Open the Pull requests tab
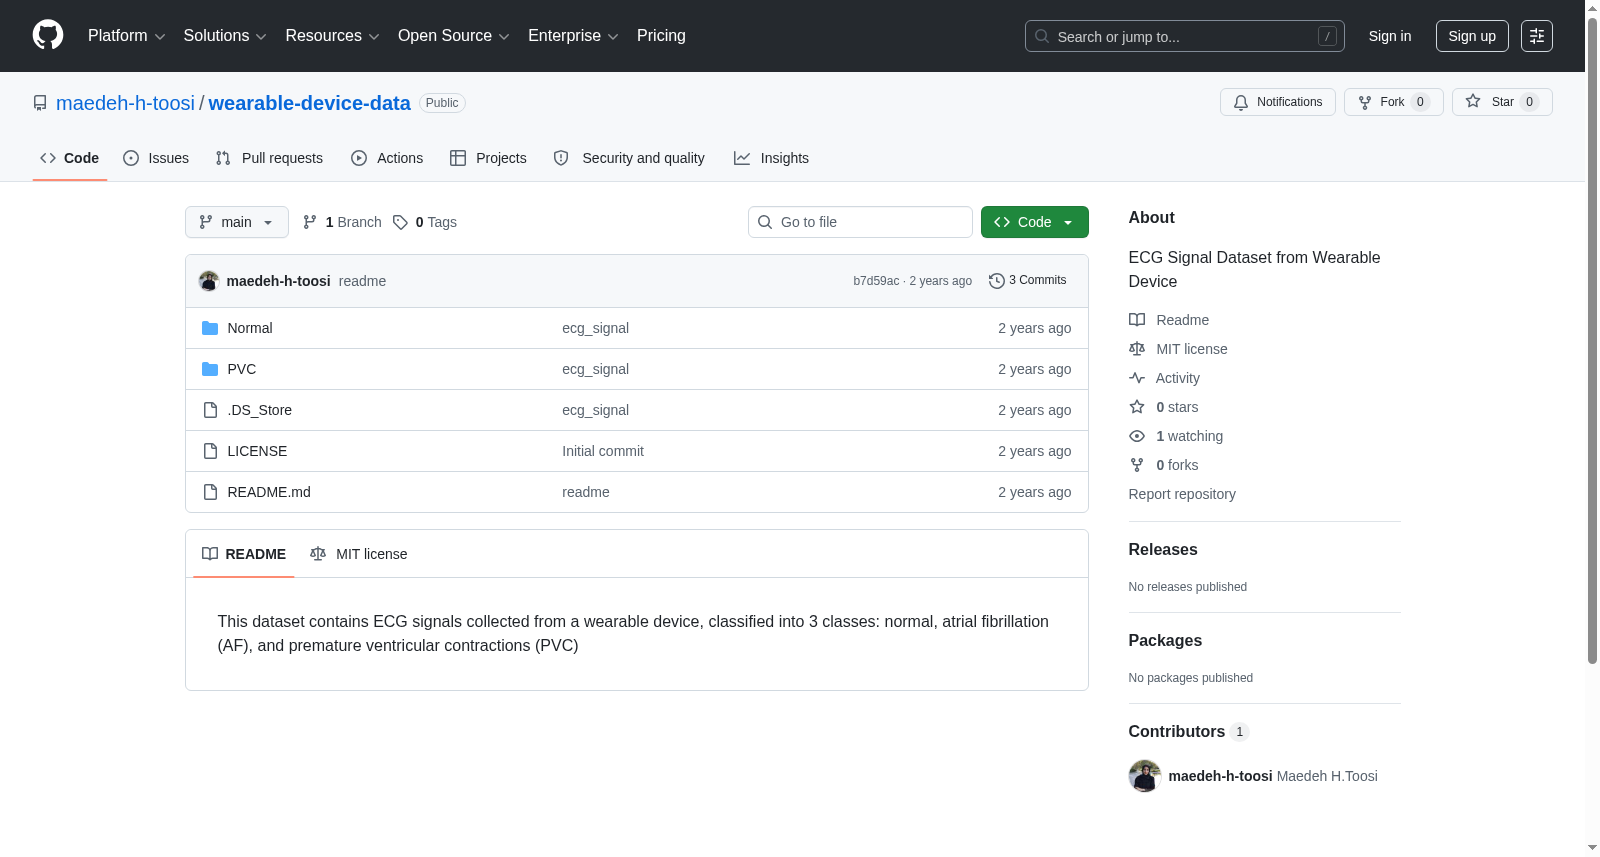Viewport: 1600px width, 857px height. (x=269, y=158)
